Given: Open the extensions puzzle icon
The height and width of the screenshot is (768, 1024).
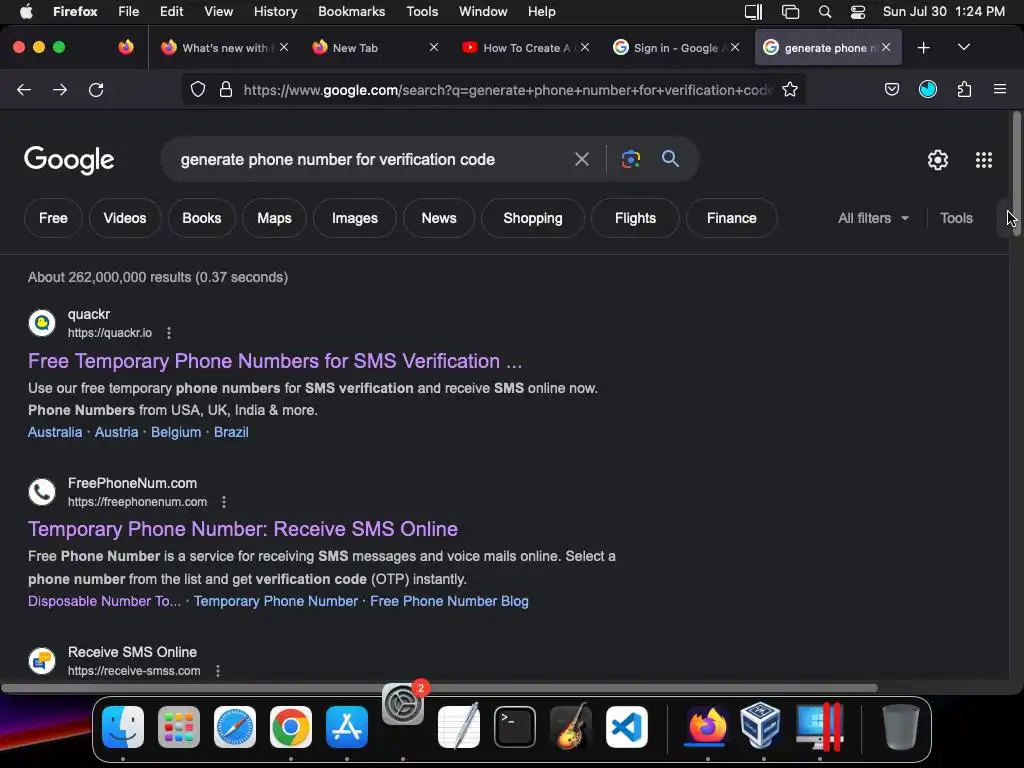Looking at the screenshot, I should pos(965,89).
